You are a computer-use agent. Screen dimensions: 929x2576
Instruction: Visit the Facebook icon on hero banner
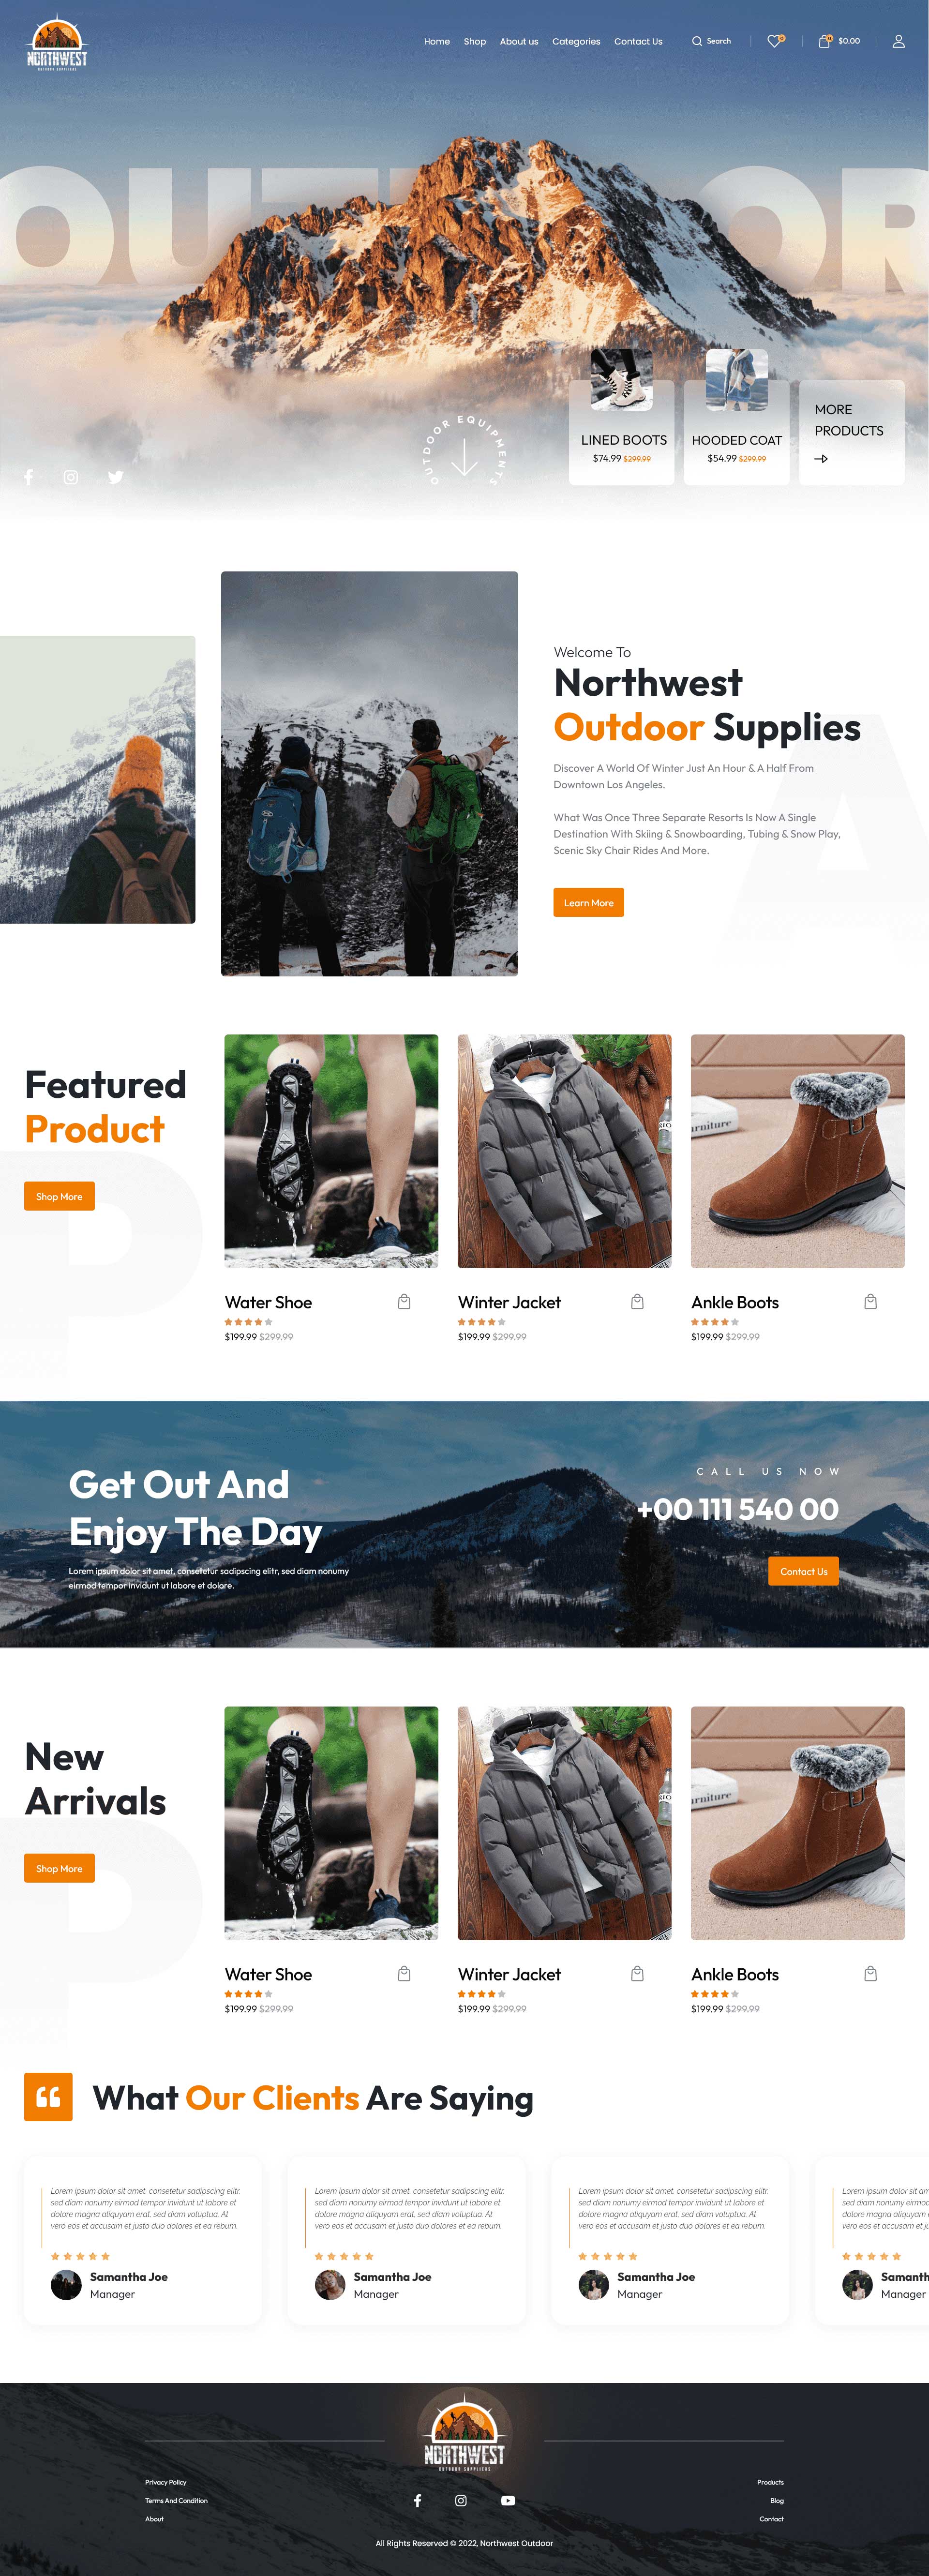click(29, 477)
